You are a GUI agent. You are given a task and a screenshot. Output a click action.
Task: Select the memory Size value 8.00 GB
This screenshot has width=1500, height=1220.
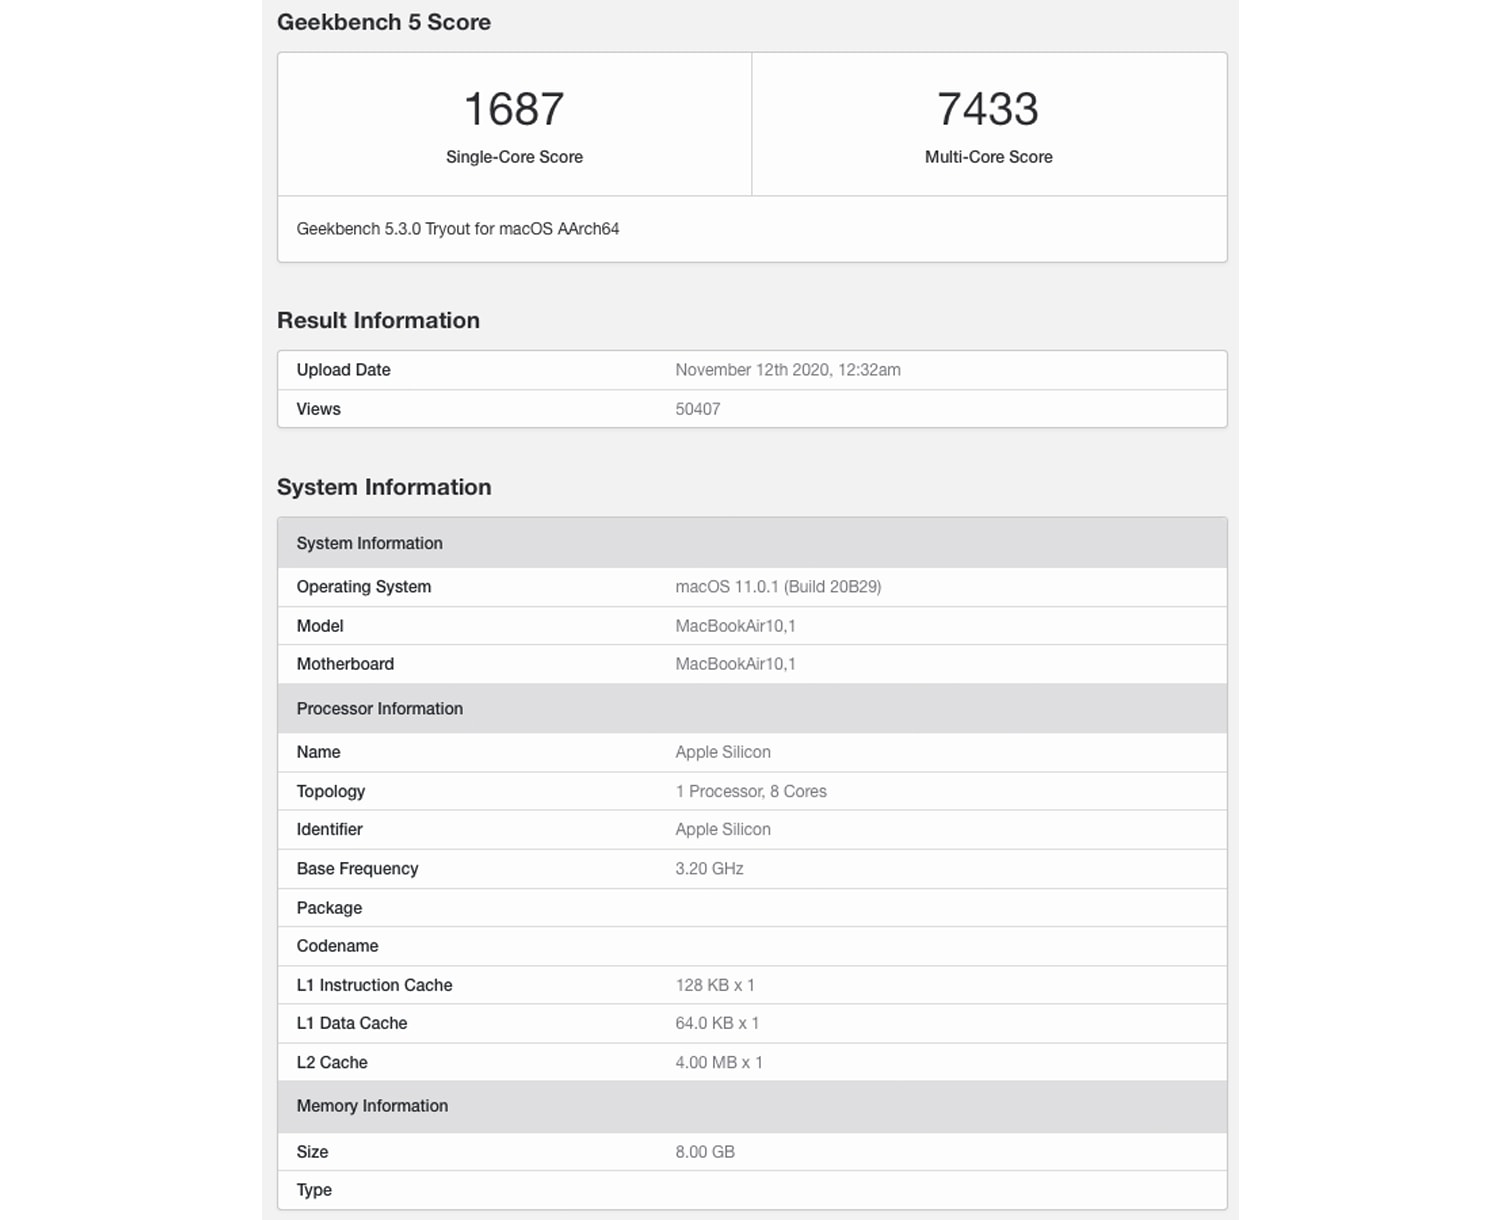(704, 1152)
